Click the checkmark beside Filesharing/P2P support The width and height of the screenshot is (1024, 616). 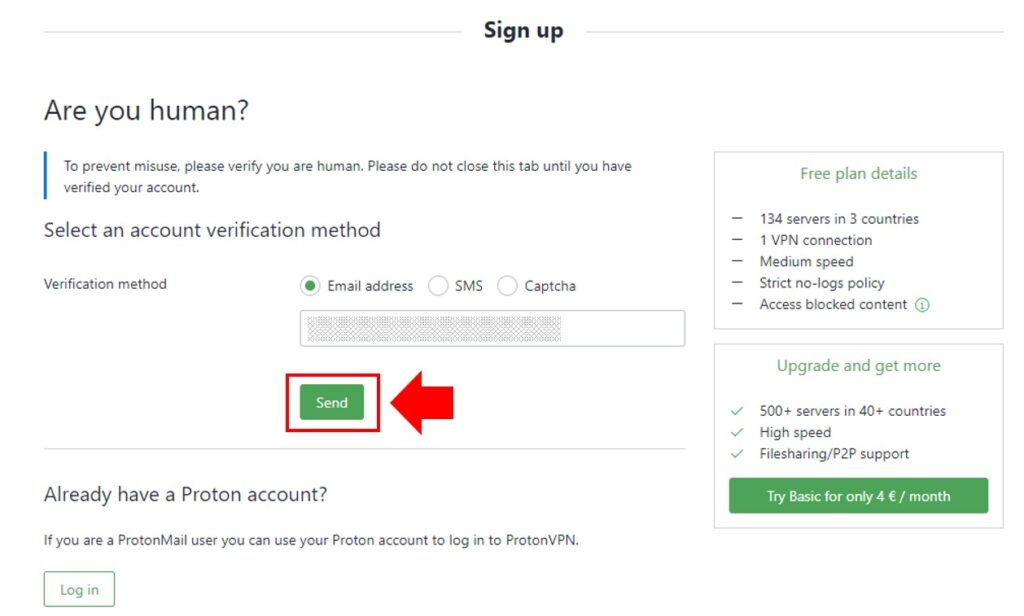point(736,453)
